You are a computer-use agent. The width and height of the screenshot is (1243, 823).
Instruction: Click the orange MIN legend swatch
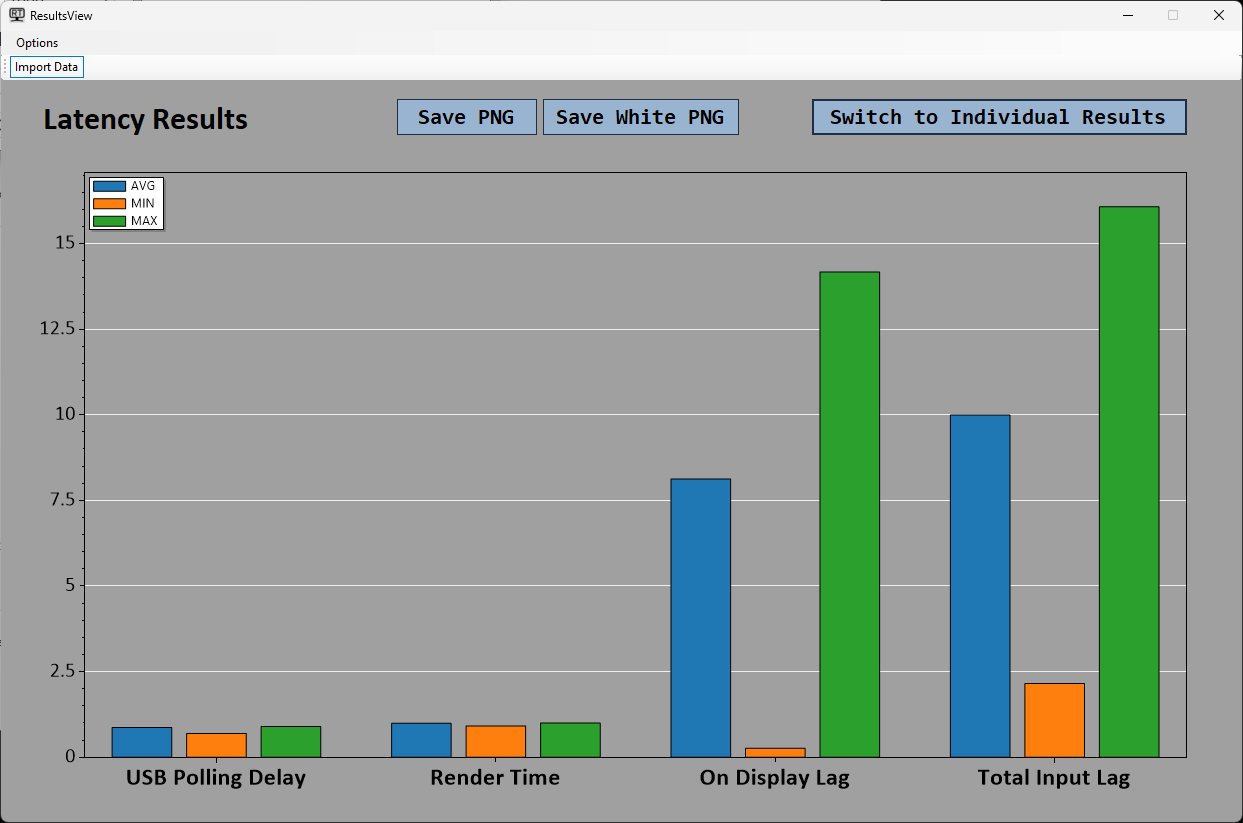(x=109, y=203)
